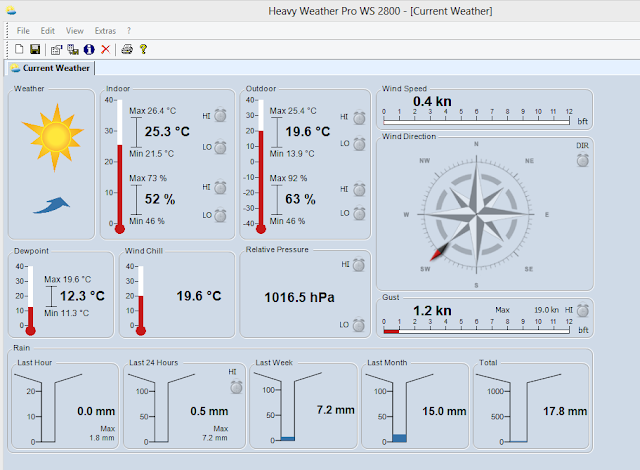Image resolution: width=640 pixels, height=470 pixels.
Task: Click the app icon in title bar
Action: click(x=11, y=11)
